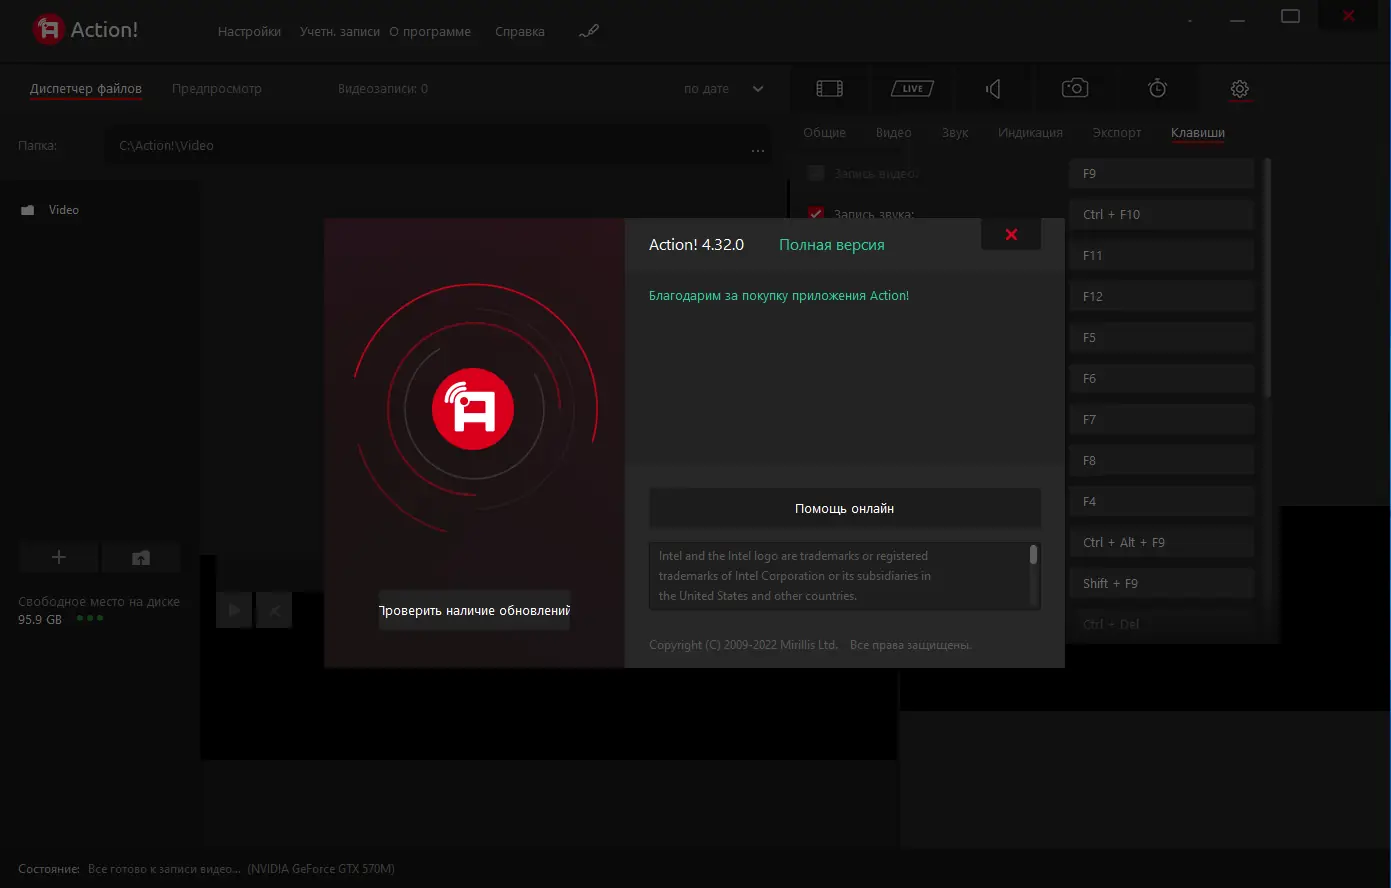Close the About dialog with red X

pyautogui.click(x=1011, y=234)
